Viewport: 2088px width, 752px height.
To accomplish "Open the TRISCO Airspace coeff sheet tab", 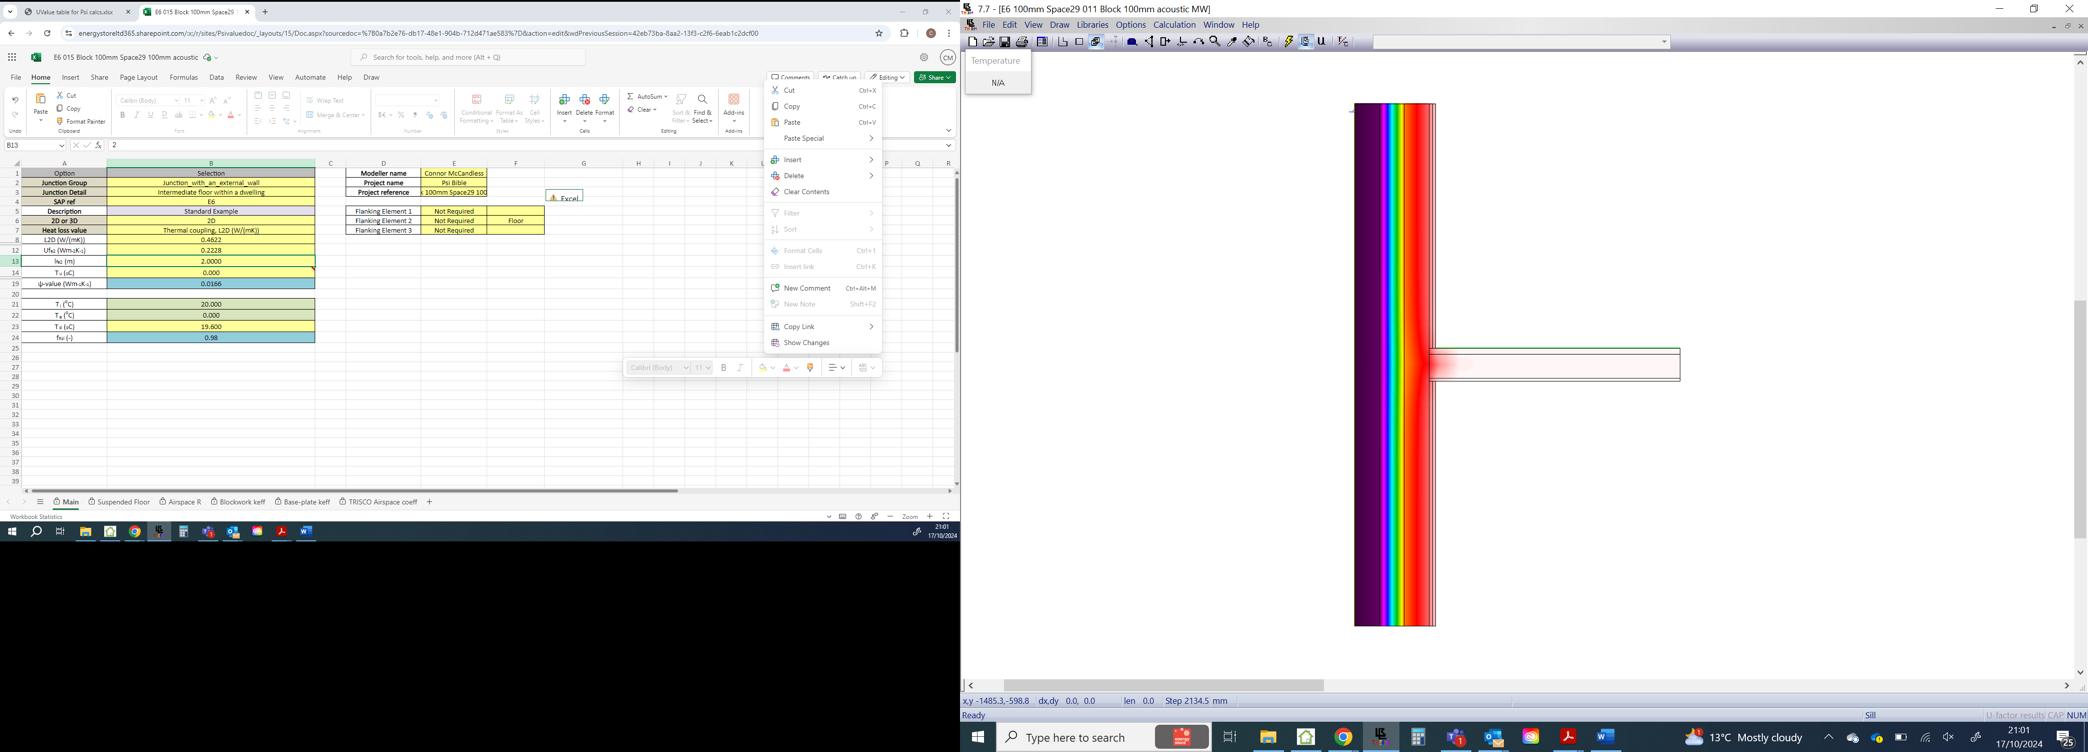I will click(x=378, y=502).
